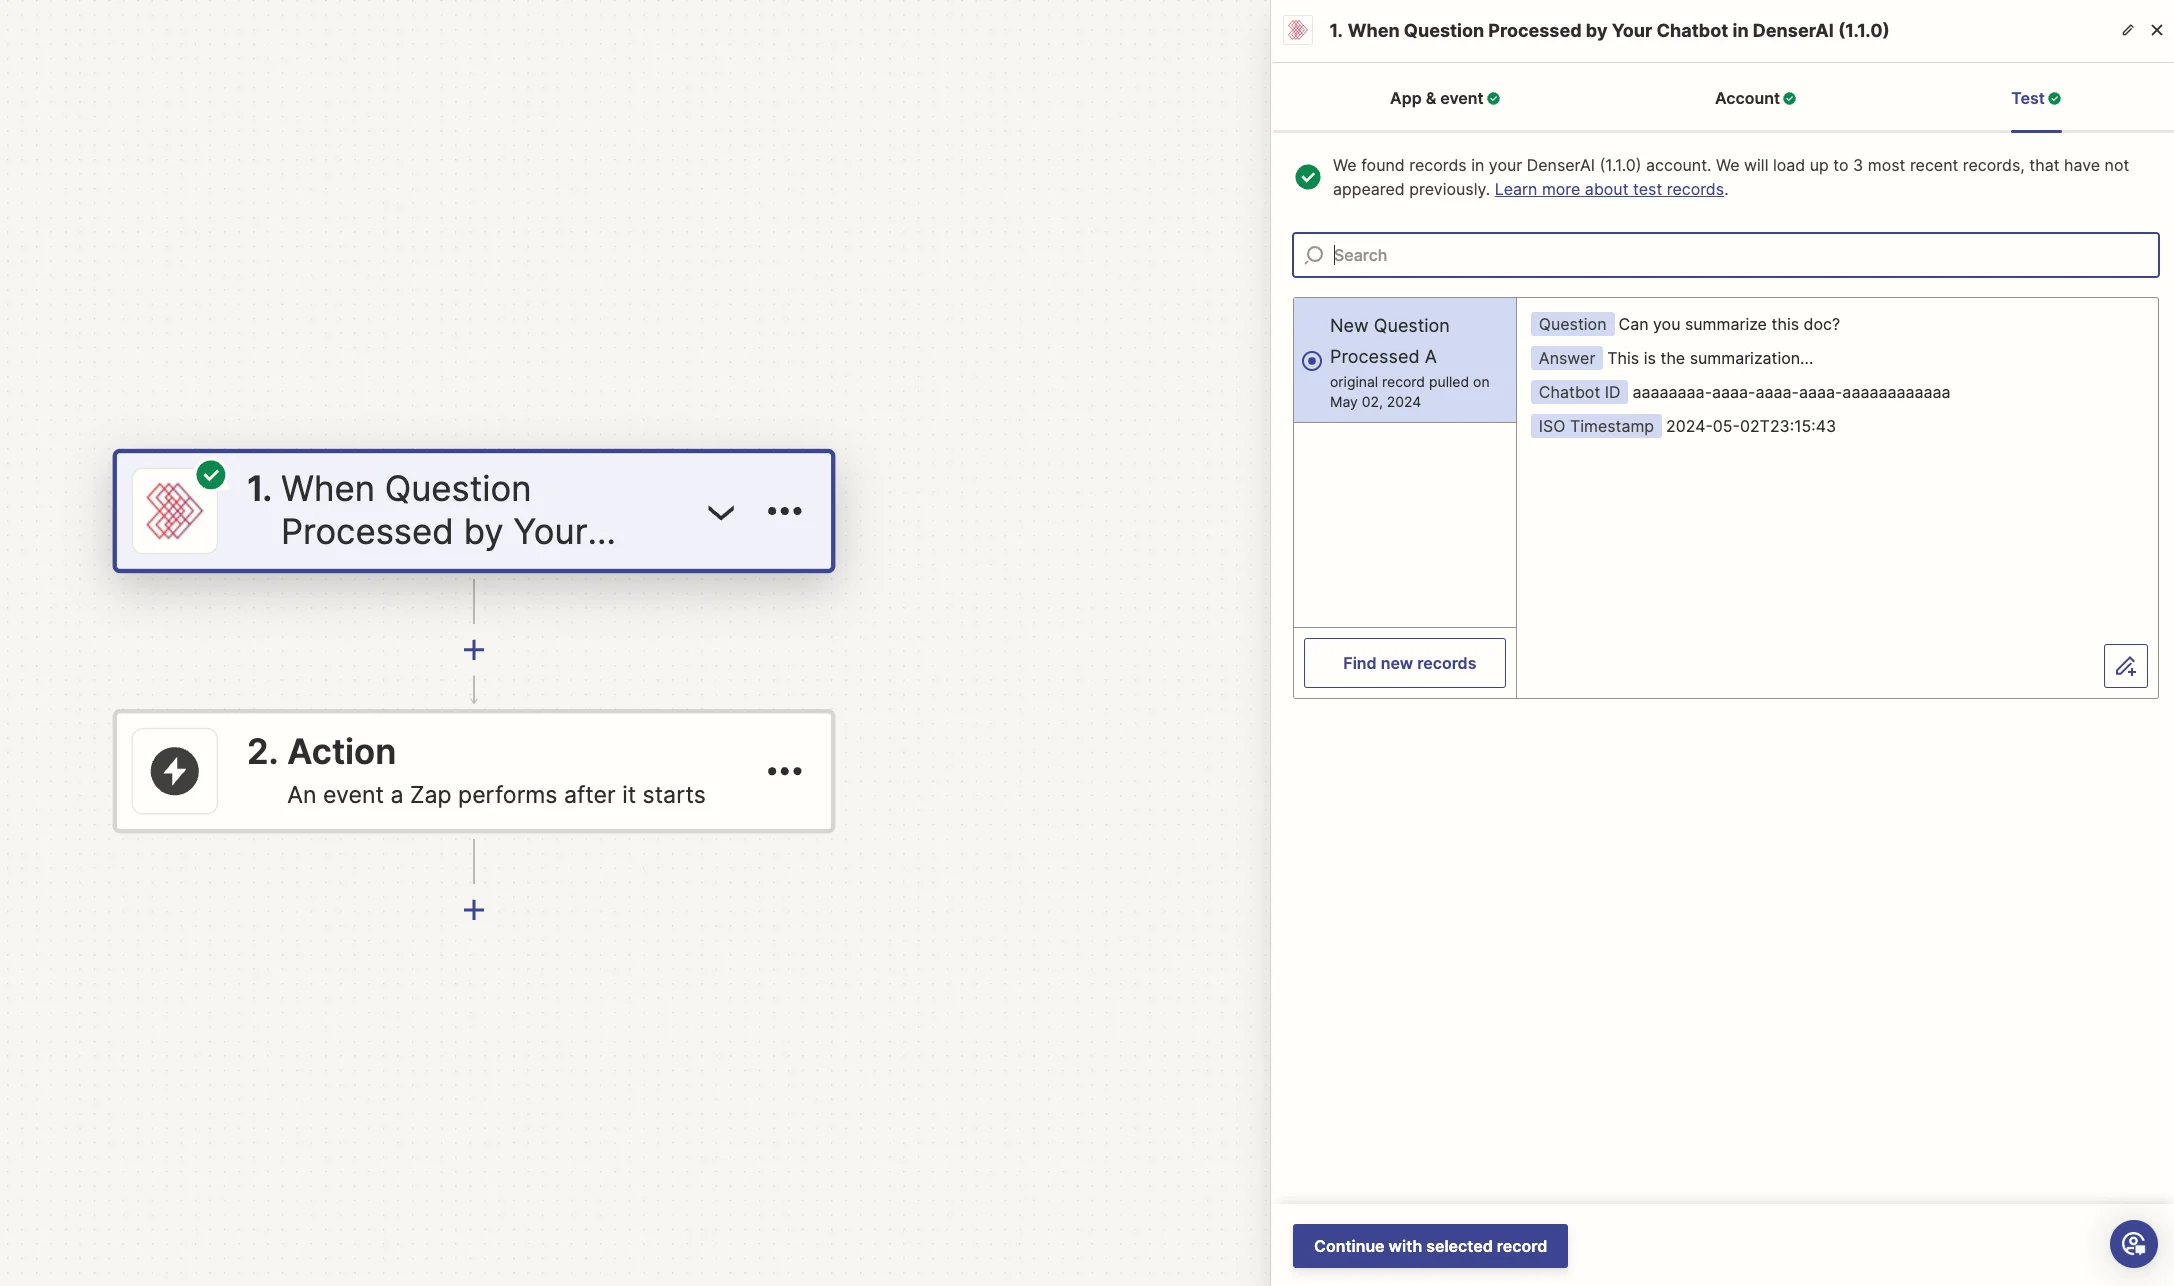Viewport: 2174px width, 1286px height.
Task: Click plus icon between steps 1 and 2
Action: (x=474, y=650)
